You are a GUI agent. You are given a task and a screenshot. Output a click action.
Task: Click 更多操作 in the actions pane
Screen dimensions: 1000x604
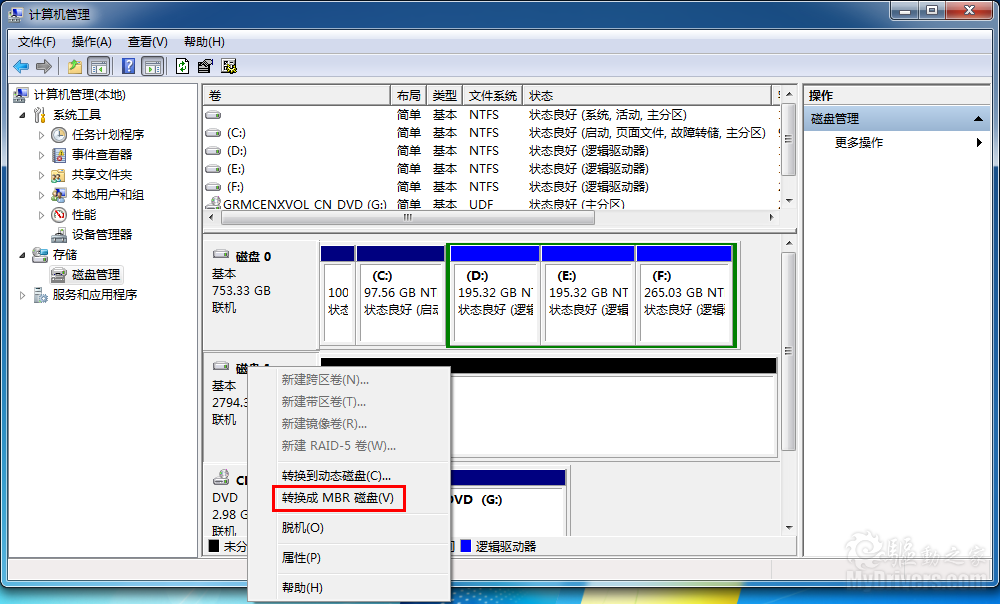pos(858,142)
